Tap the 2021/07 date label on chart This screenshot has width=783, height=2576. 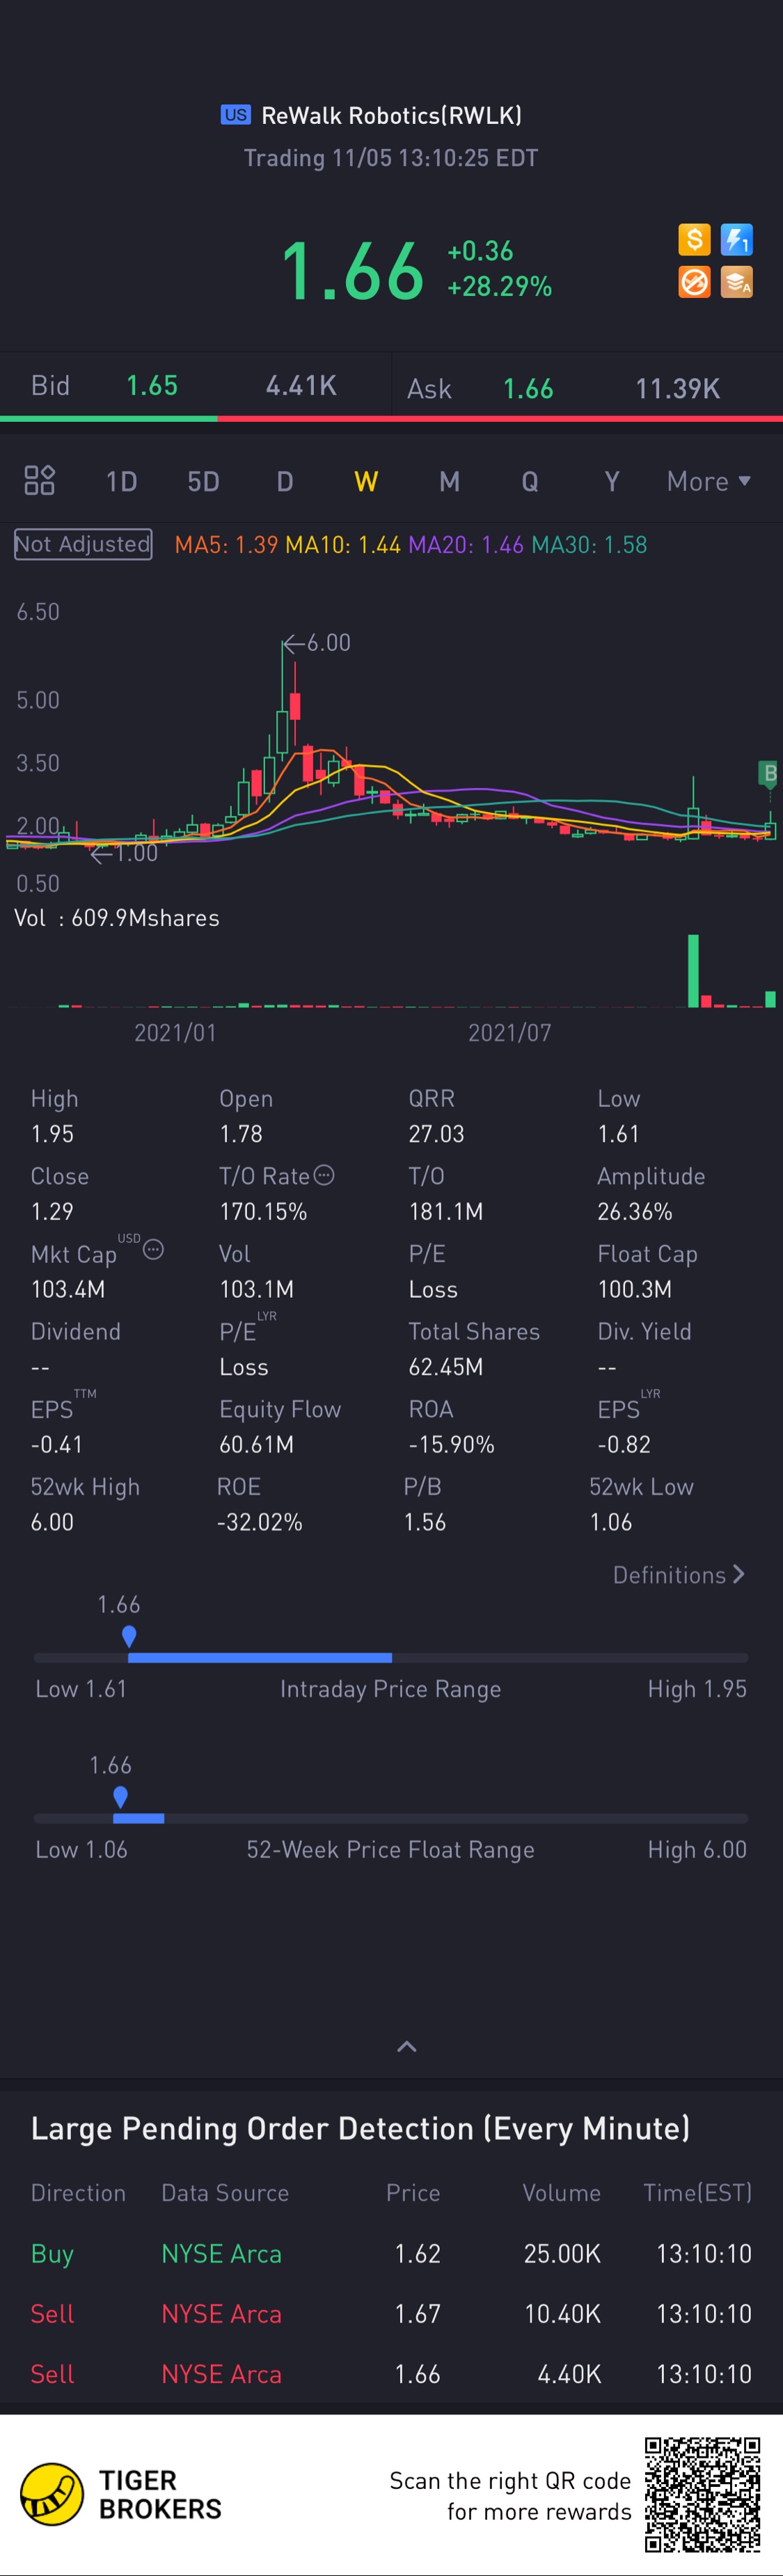point(510,1032)
